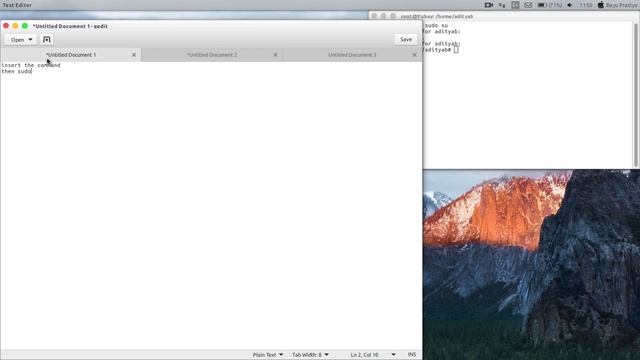This screenshot has height=360, width=640.
Task: Click the red close button of gedit
Action: pos(6,26)
